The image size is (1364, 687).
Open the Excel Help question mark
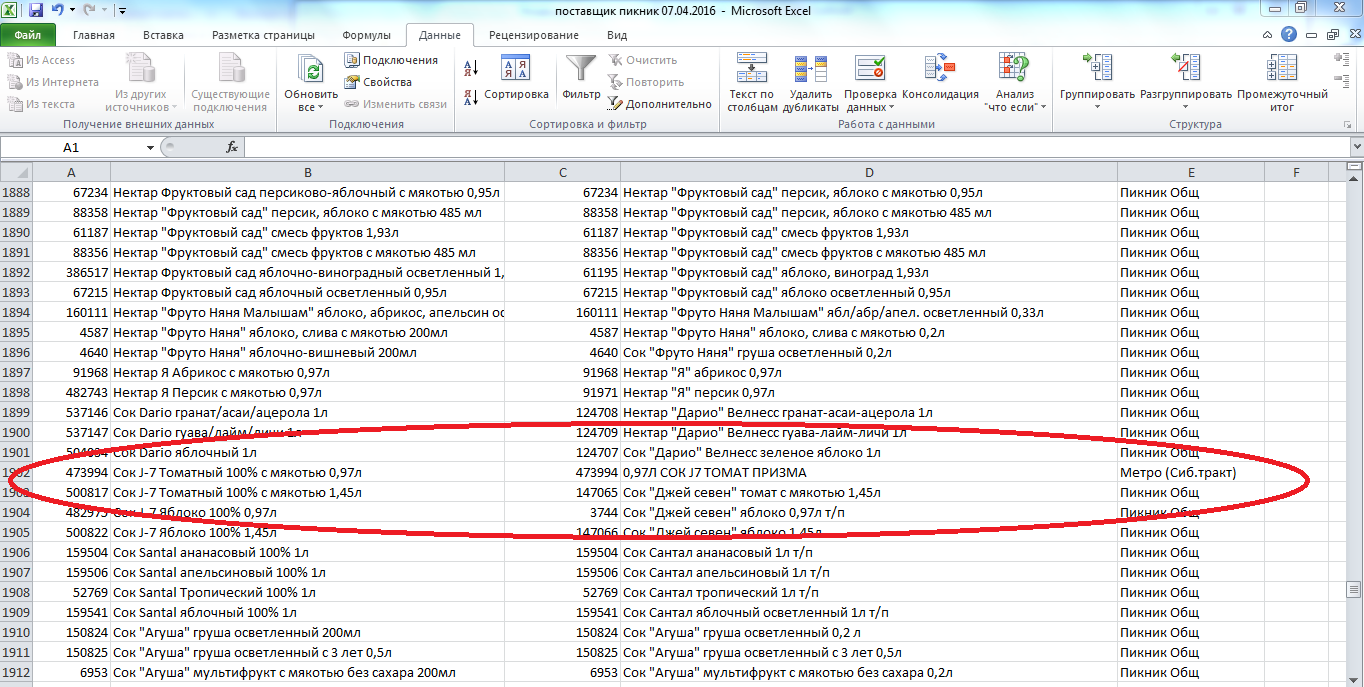click(x=1289, y=35)
